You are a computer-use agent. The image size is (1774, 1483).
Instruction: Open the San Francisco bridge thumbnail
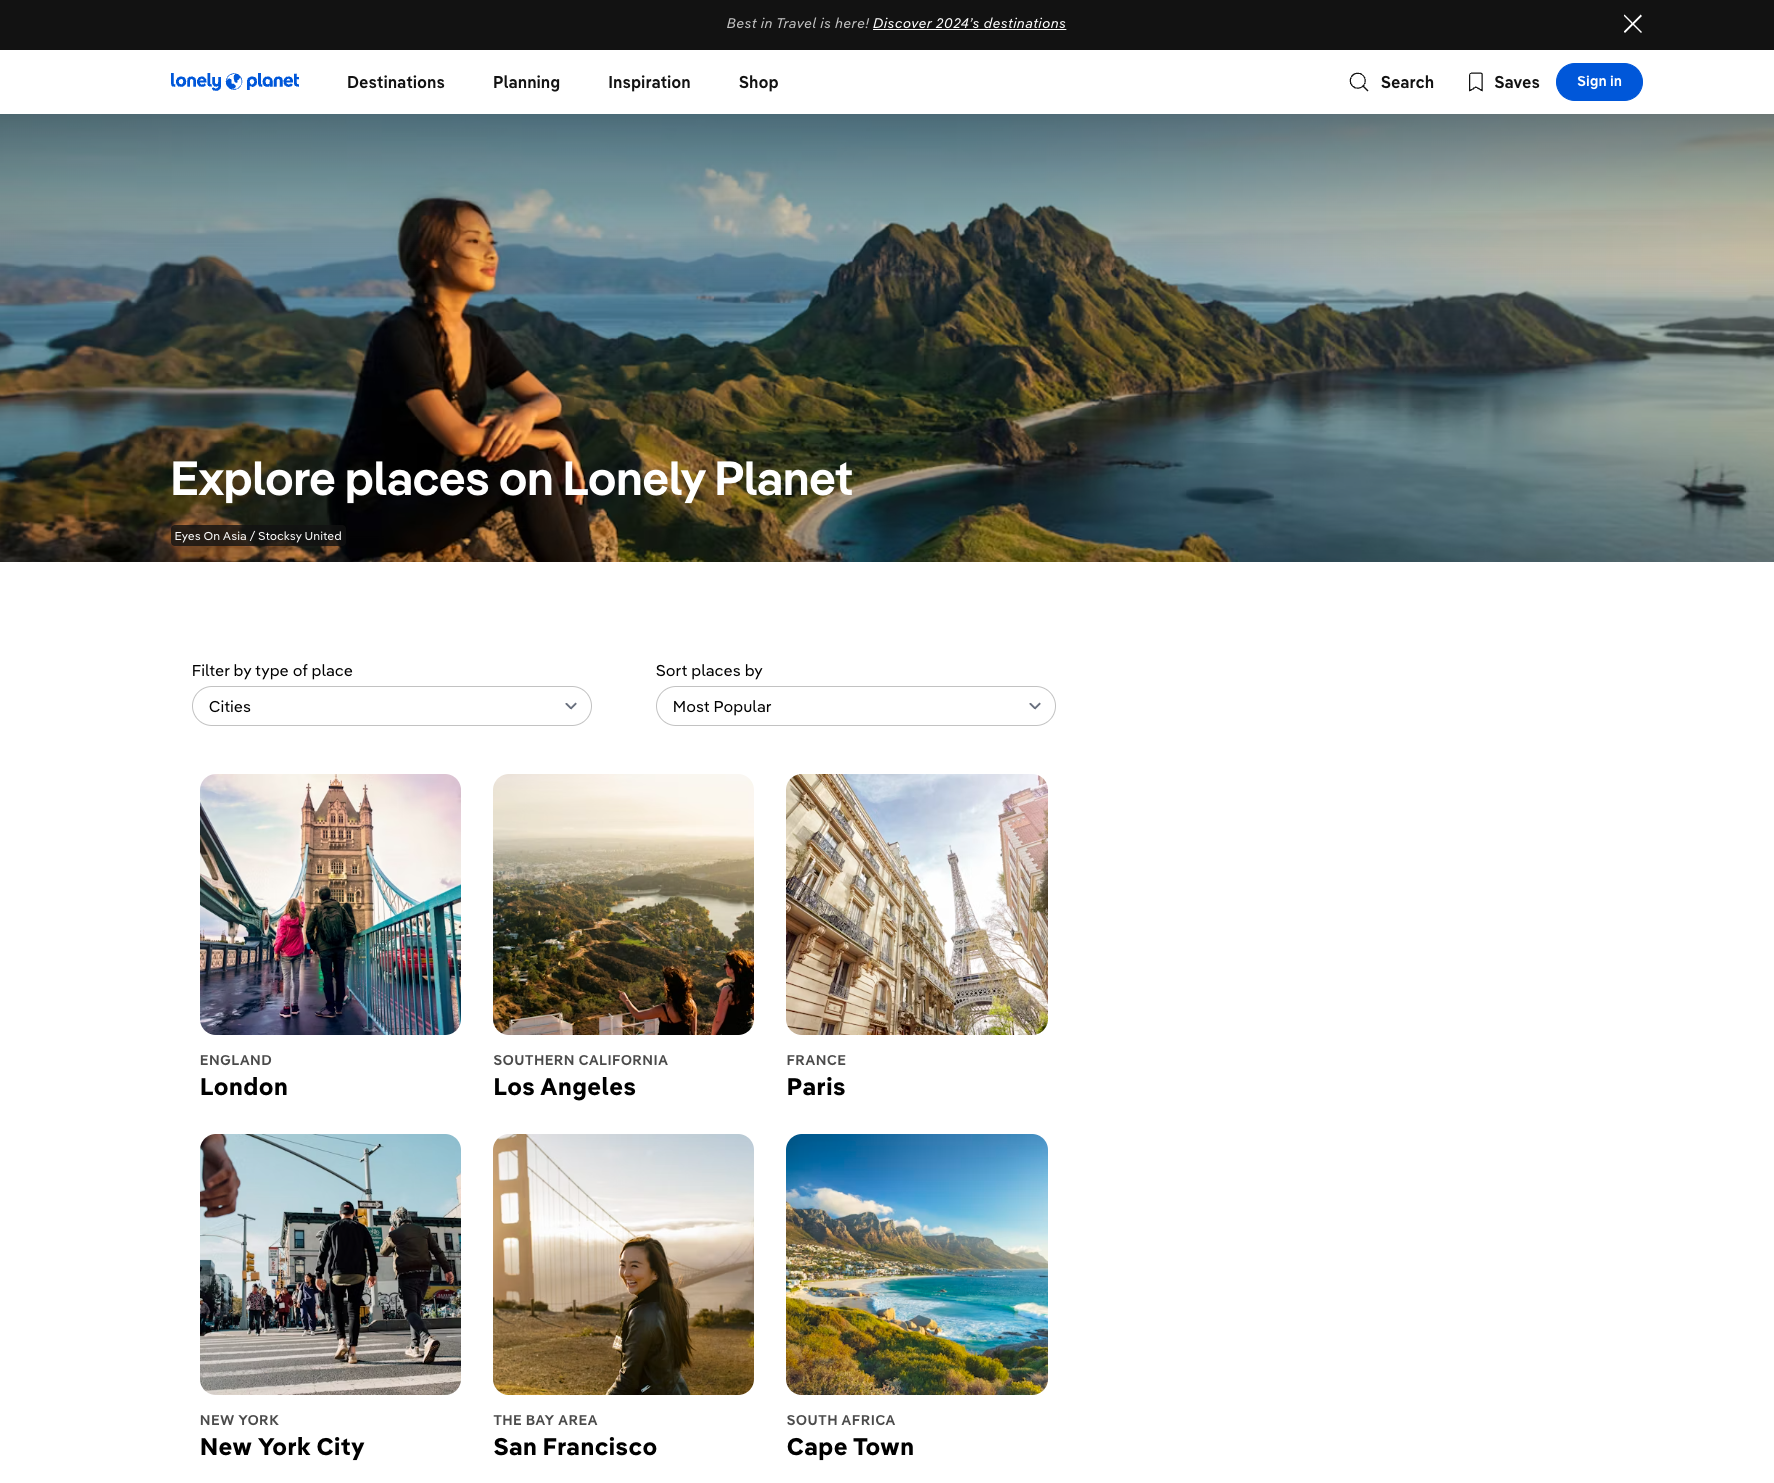pyautogui.click(x=623, y=1264)
